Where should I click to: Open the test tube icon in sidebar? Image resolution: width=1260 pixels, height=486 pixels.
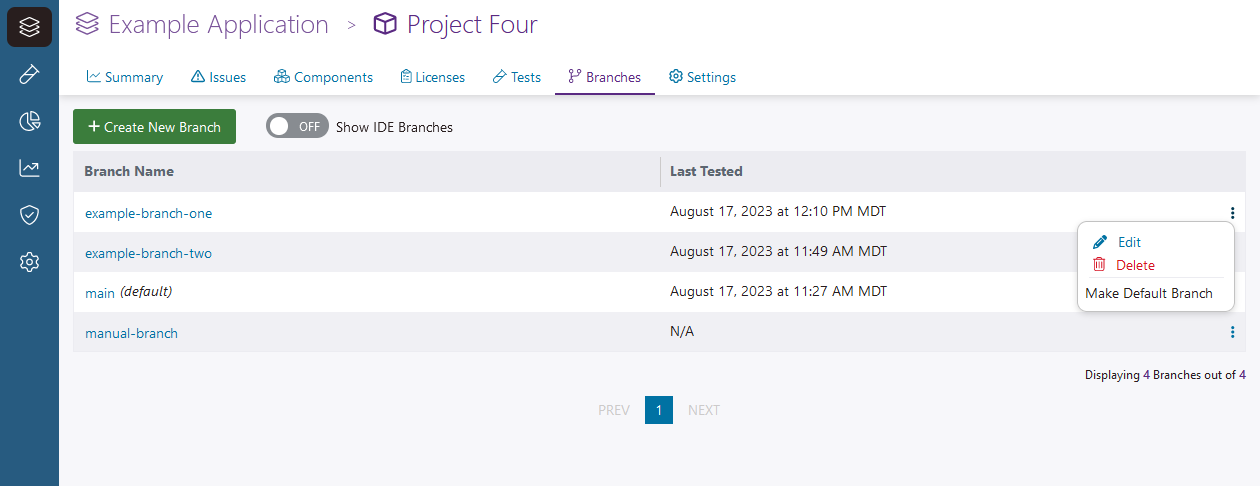pos(29,74)
